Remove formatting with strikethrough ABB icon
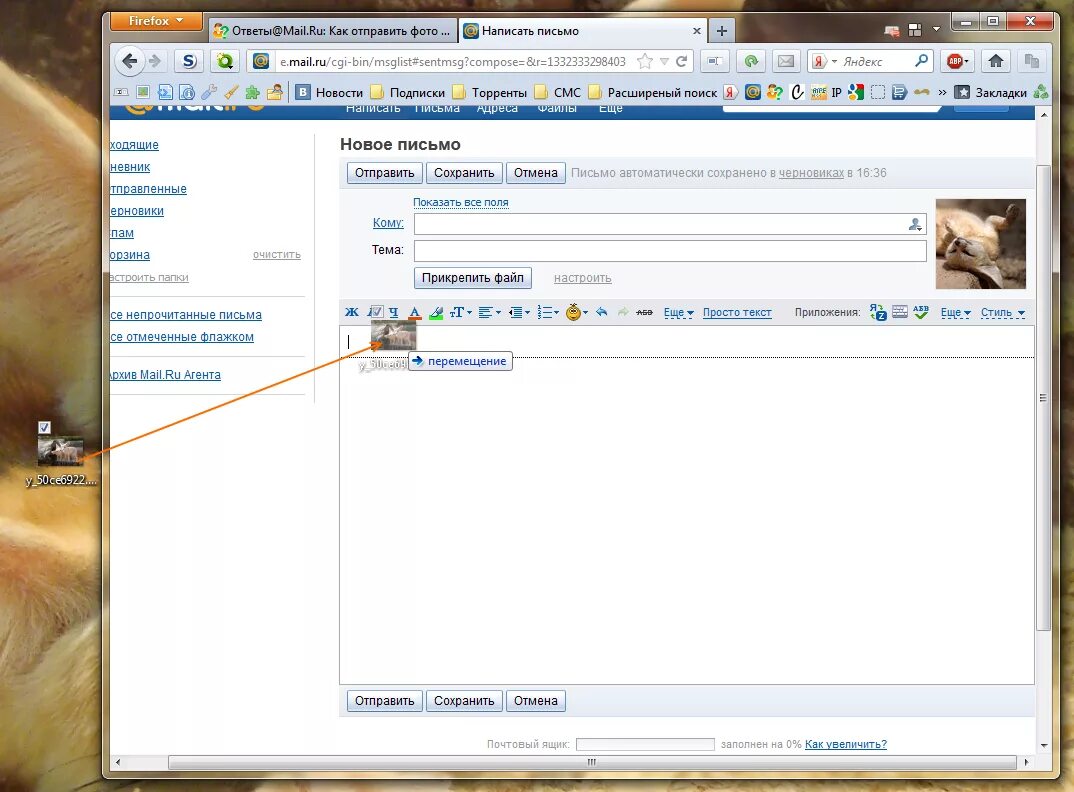The width and height of the screenshot is (1074, 792). (644, 312)
